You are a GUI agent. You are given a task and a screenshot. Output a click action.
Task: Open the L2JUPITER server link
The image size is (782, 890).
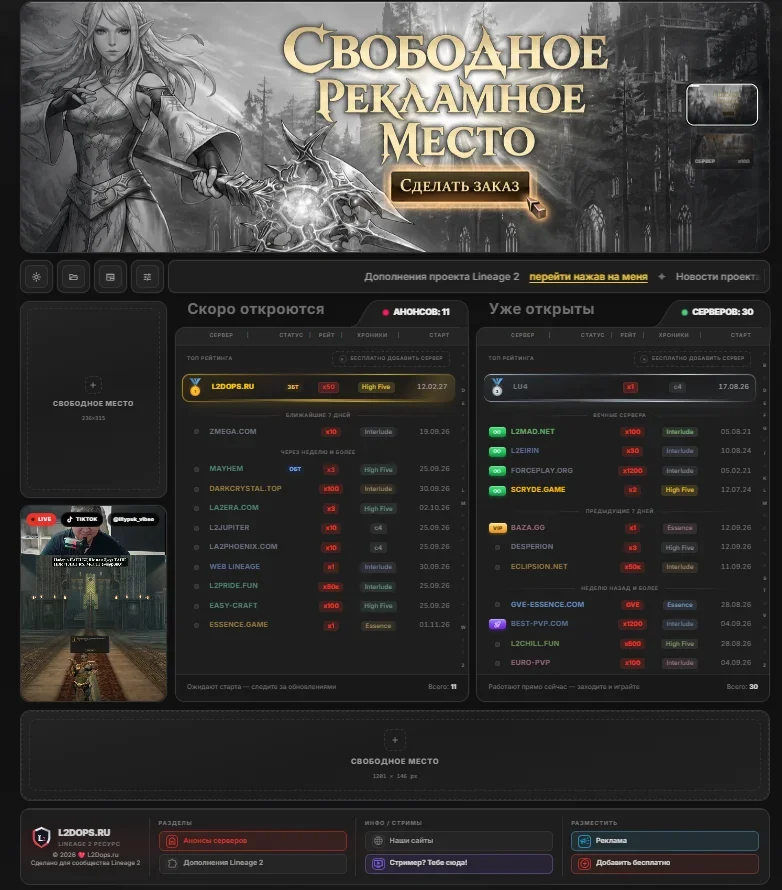coord(229,528)
